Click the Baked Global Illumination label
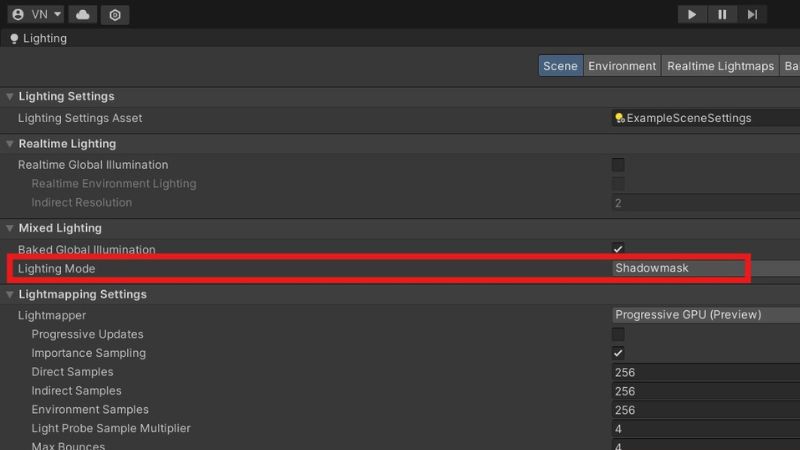 click(x=87, y=249)
